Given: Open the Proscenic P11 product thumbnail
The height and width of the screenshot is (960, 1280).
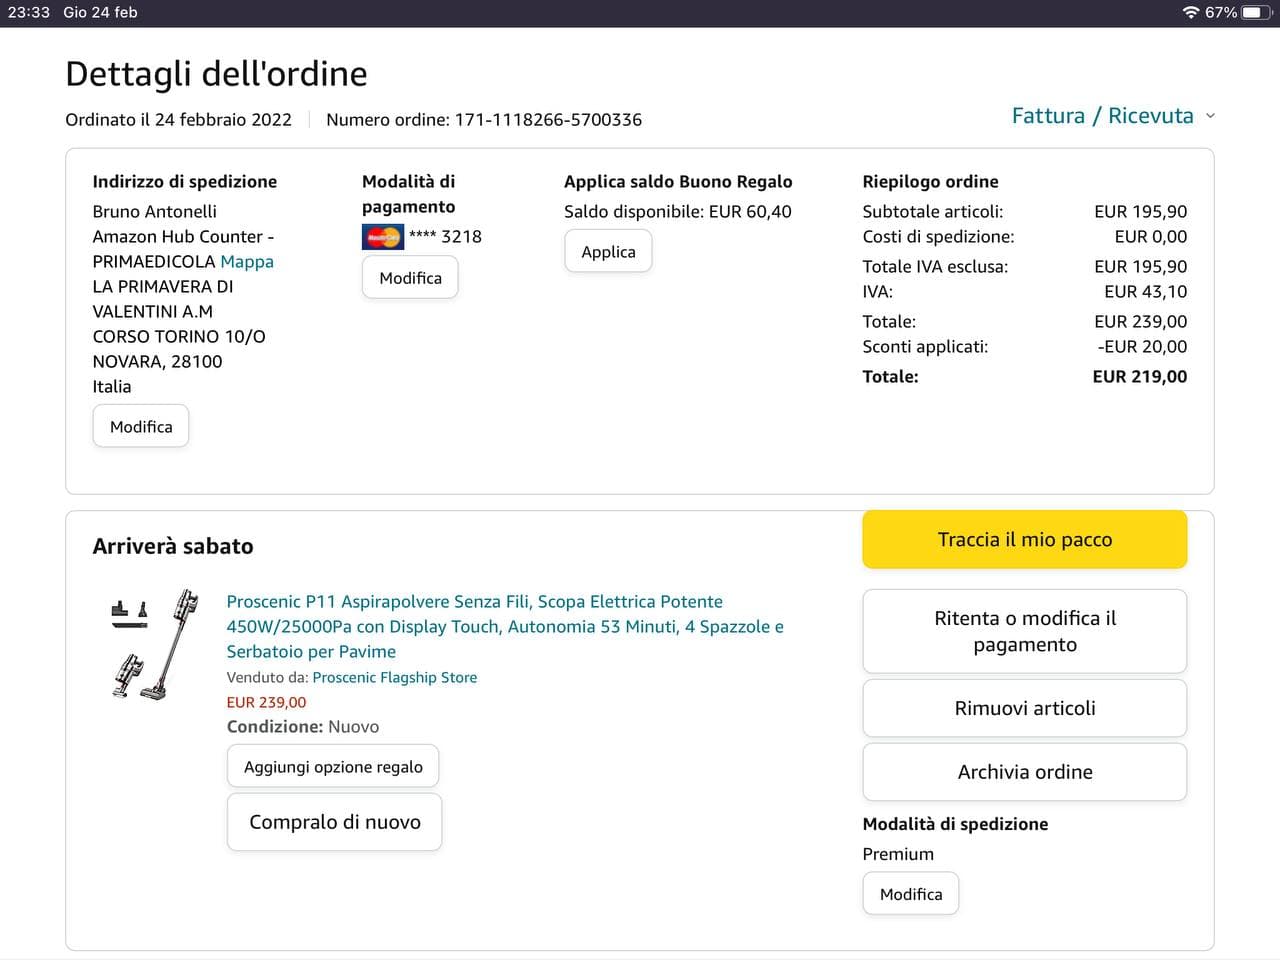Looking at the screenshot, I should coord(155,644).
